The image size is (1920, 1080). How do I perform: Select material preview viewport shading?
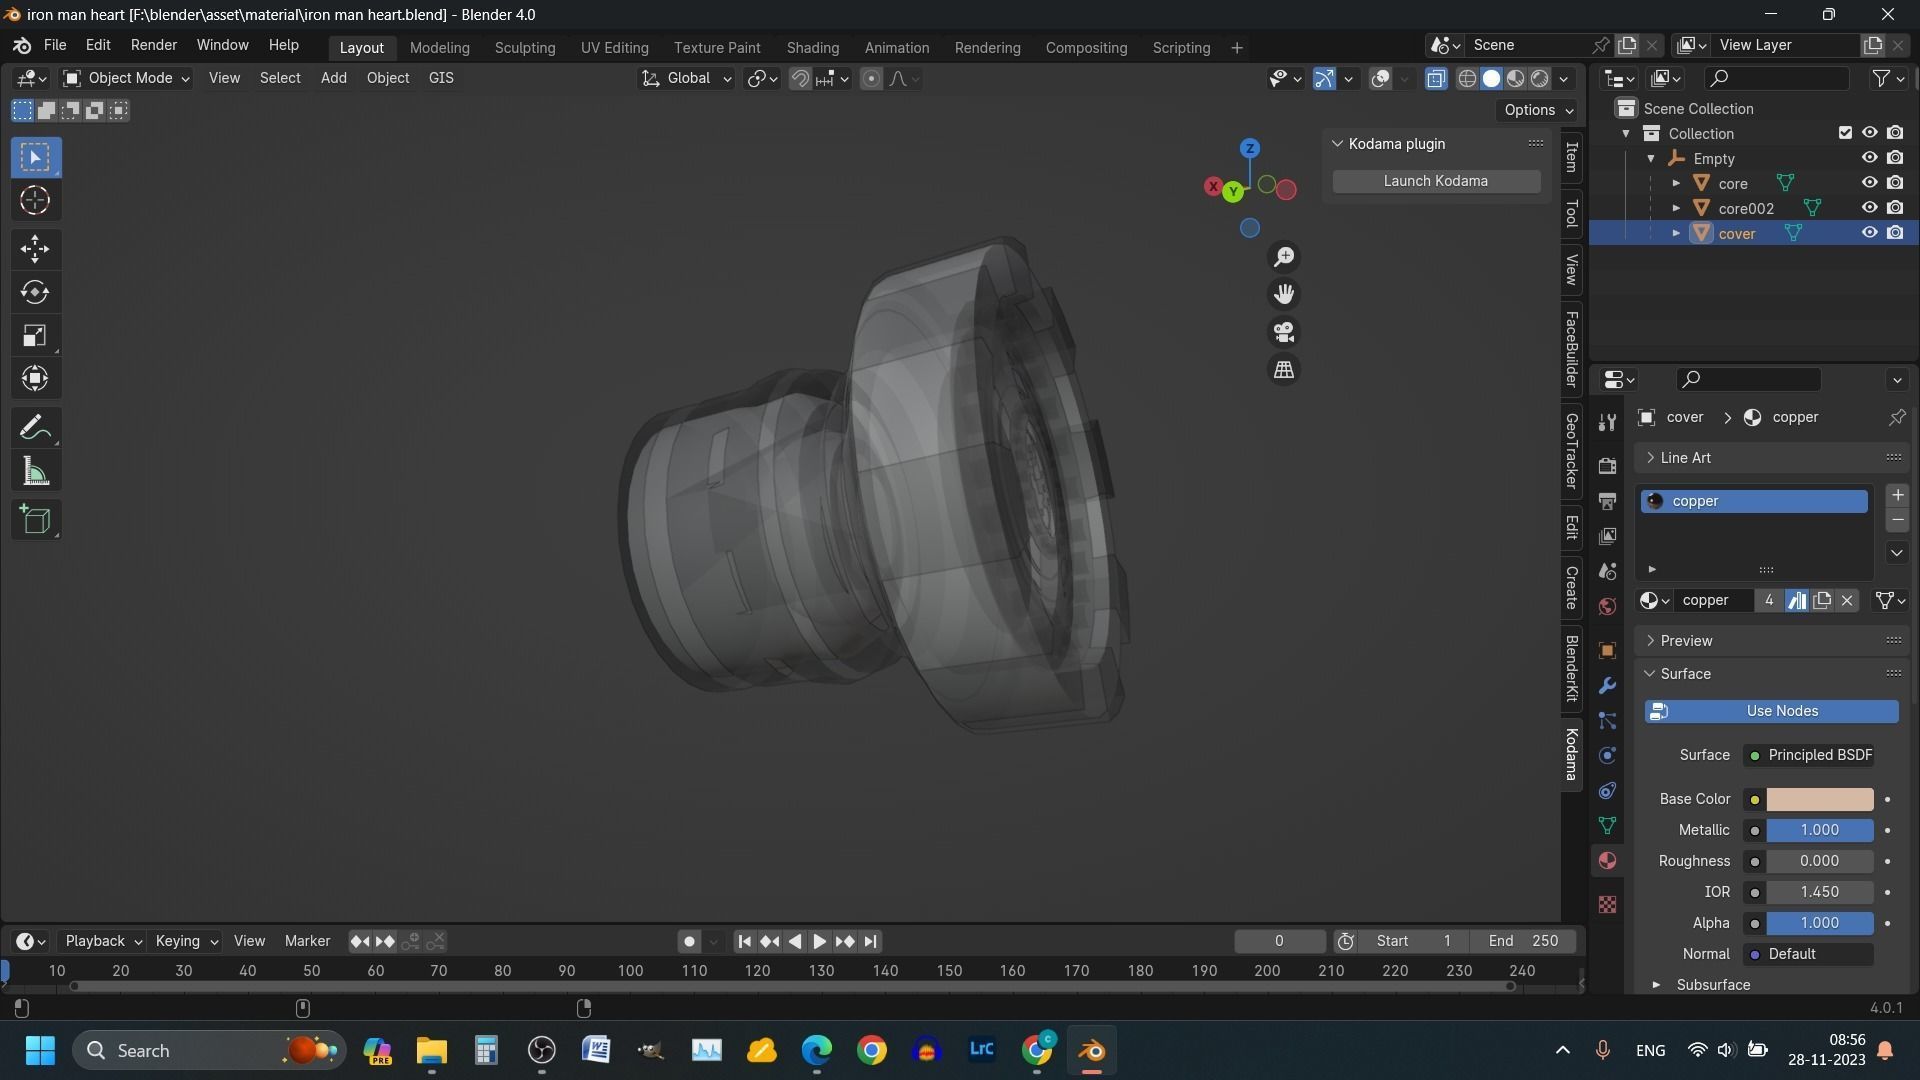click(1516, 79)
